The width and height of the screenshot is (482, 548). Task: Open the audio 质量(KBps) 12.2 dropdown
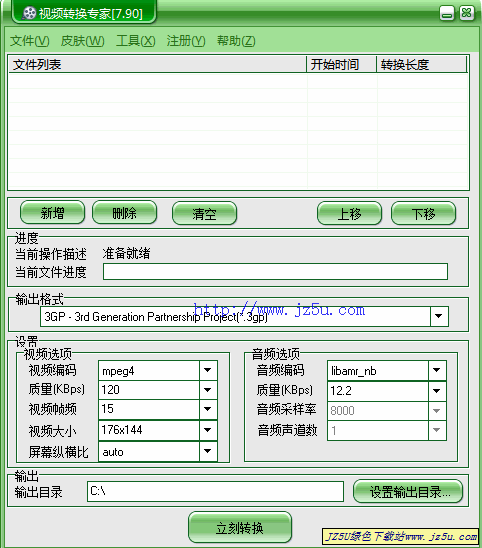click(437, 391)
